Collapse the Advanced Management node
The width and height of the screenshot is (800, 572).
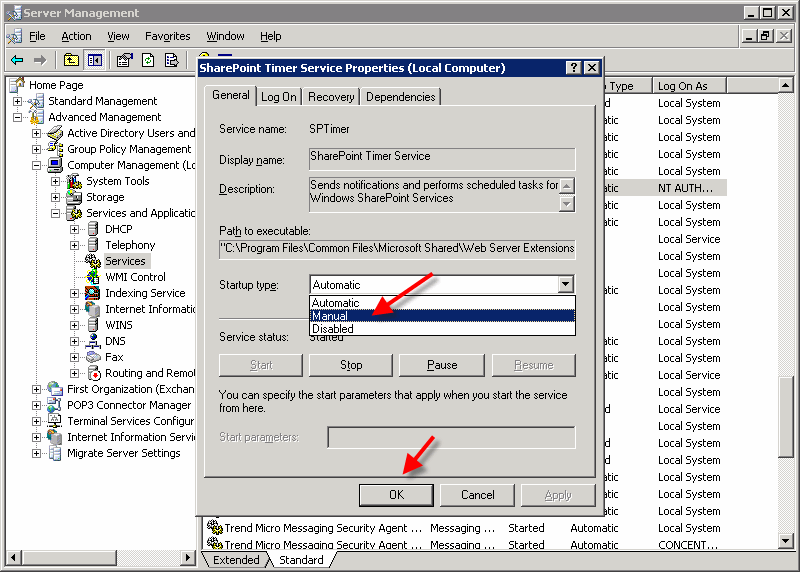(x=17, y=117)
